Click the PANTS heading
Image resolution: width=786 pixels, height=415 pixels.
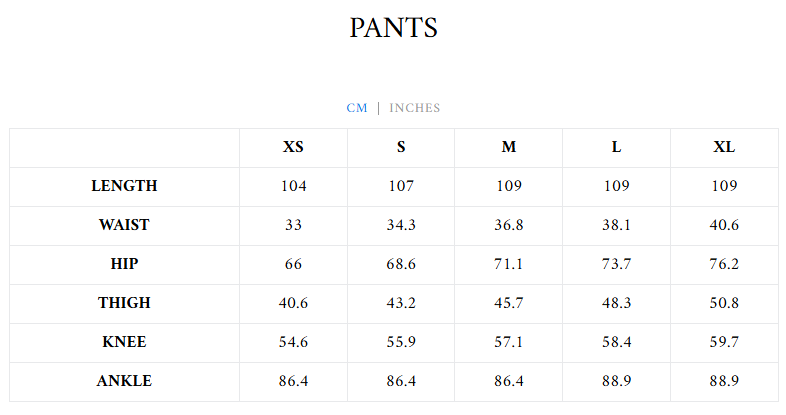pos(393,28)
